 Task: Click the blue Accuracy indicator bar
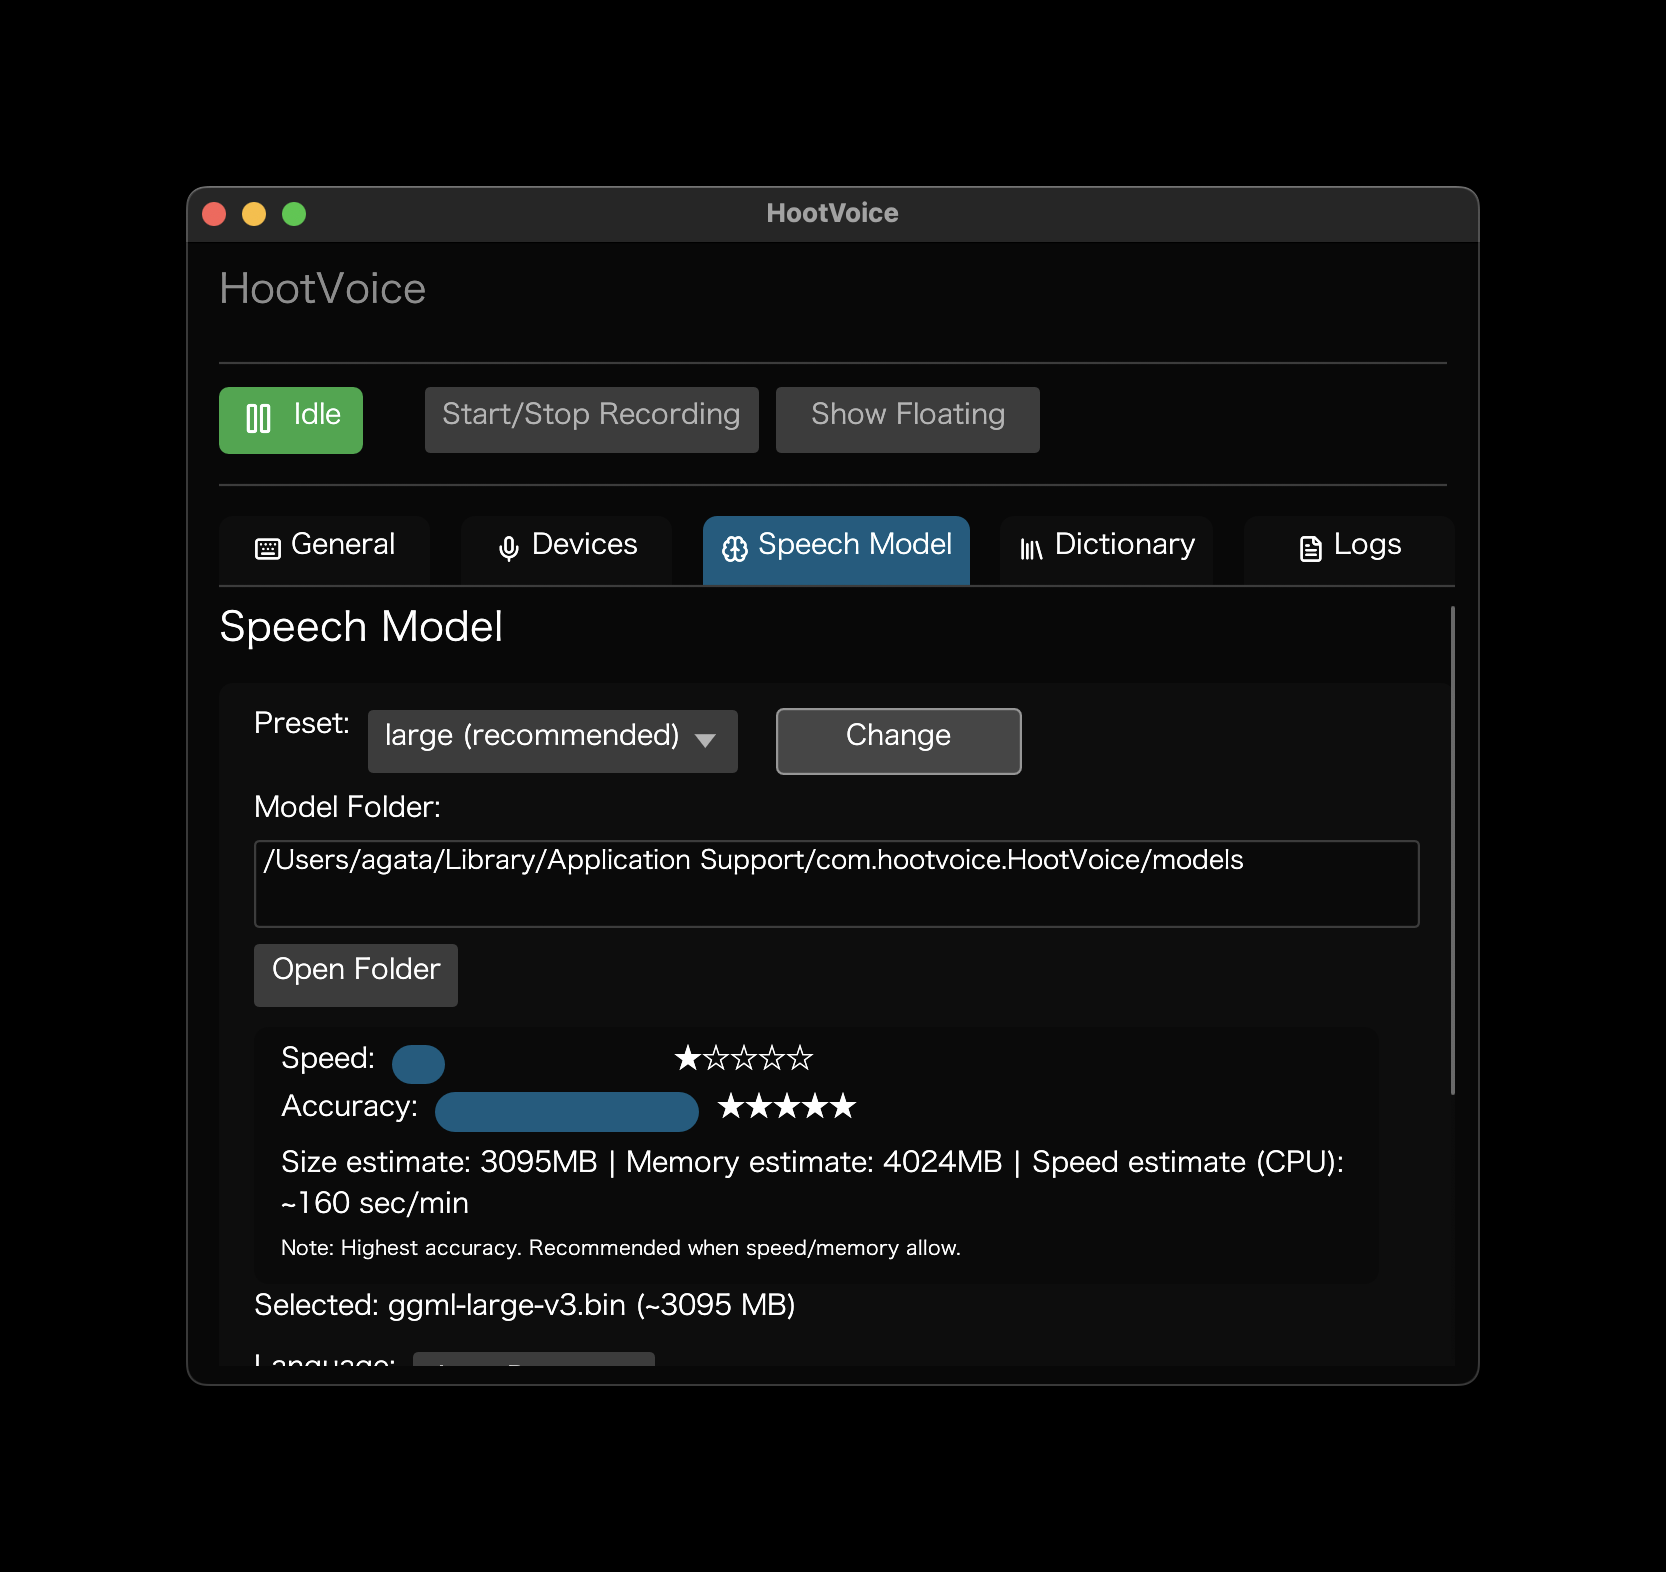click(x=566, y=1112)
